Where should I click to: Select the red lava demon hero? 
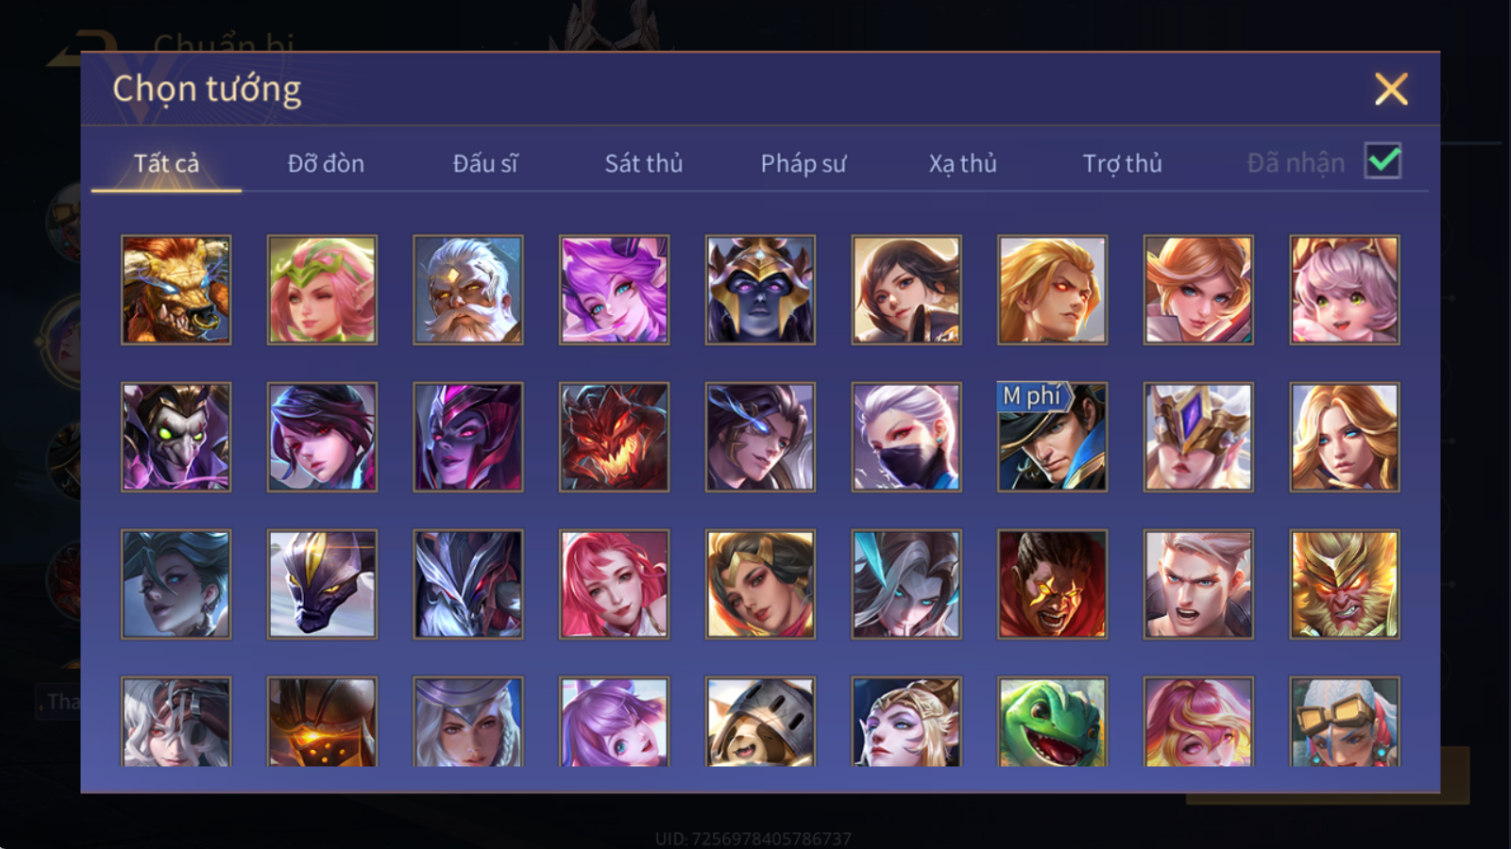614,437
